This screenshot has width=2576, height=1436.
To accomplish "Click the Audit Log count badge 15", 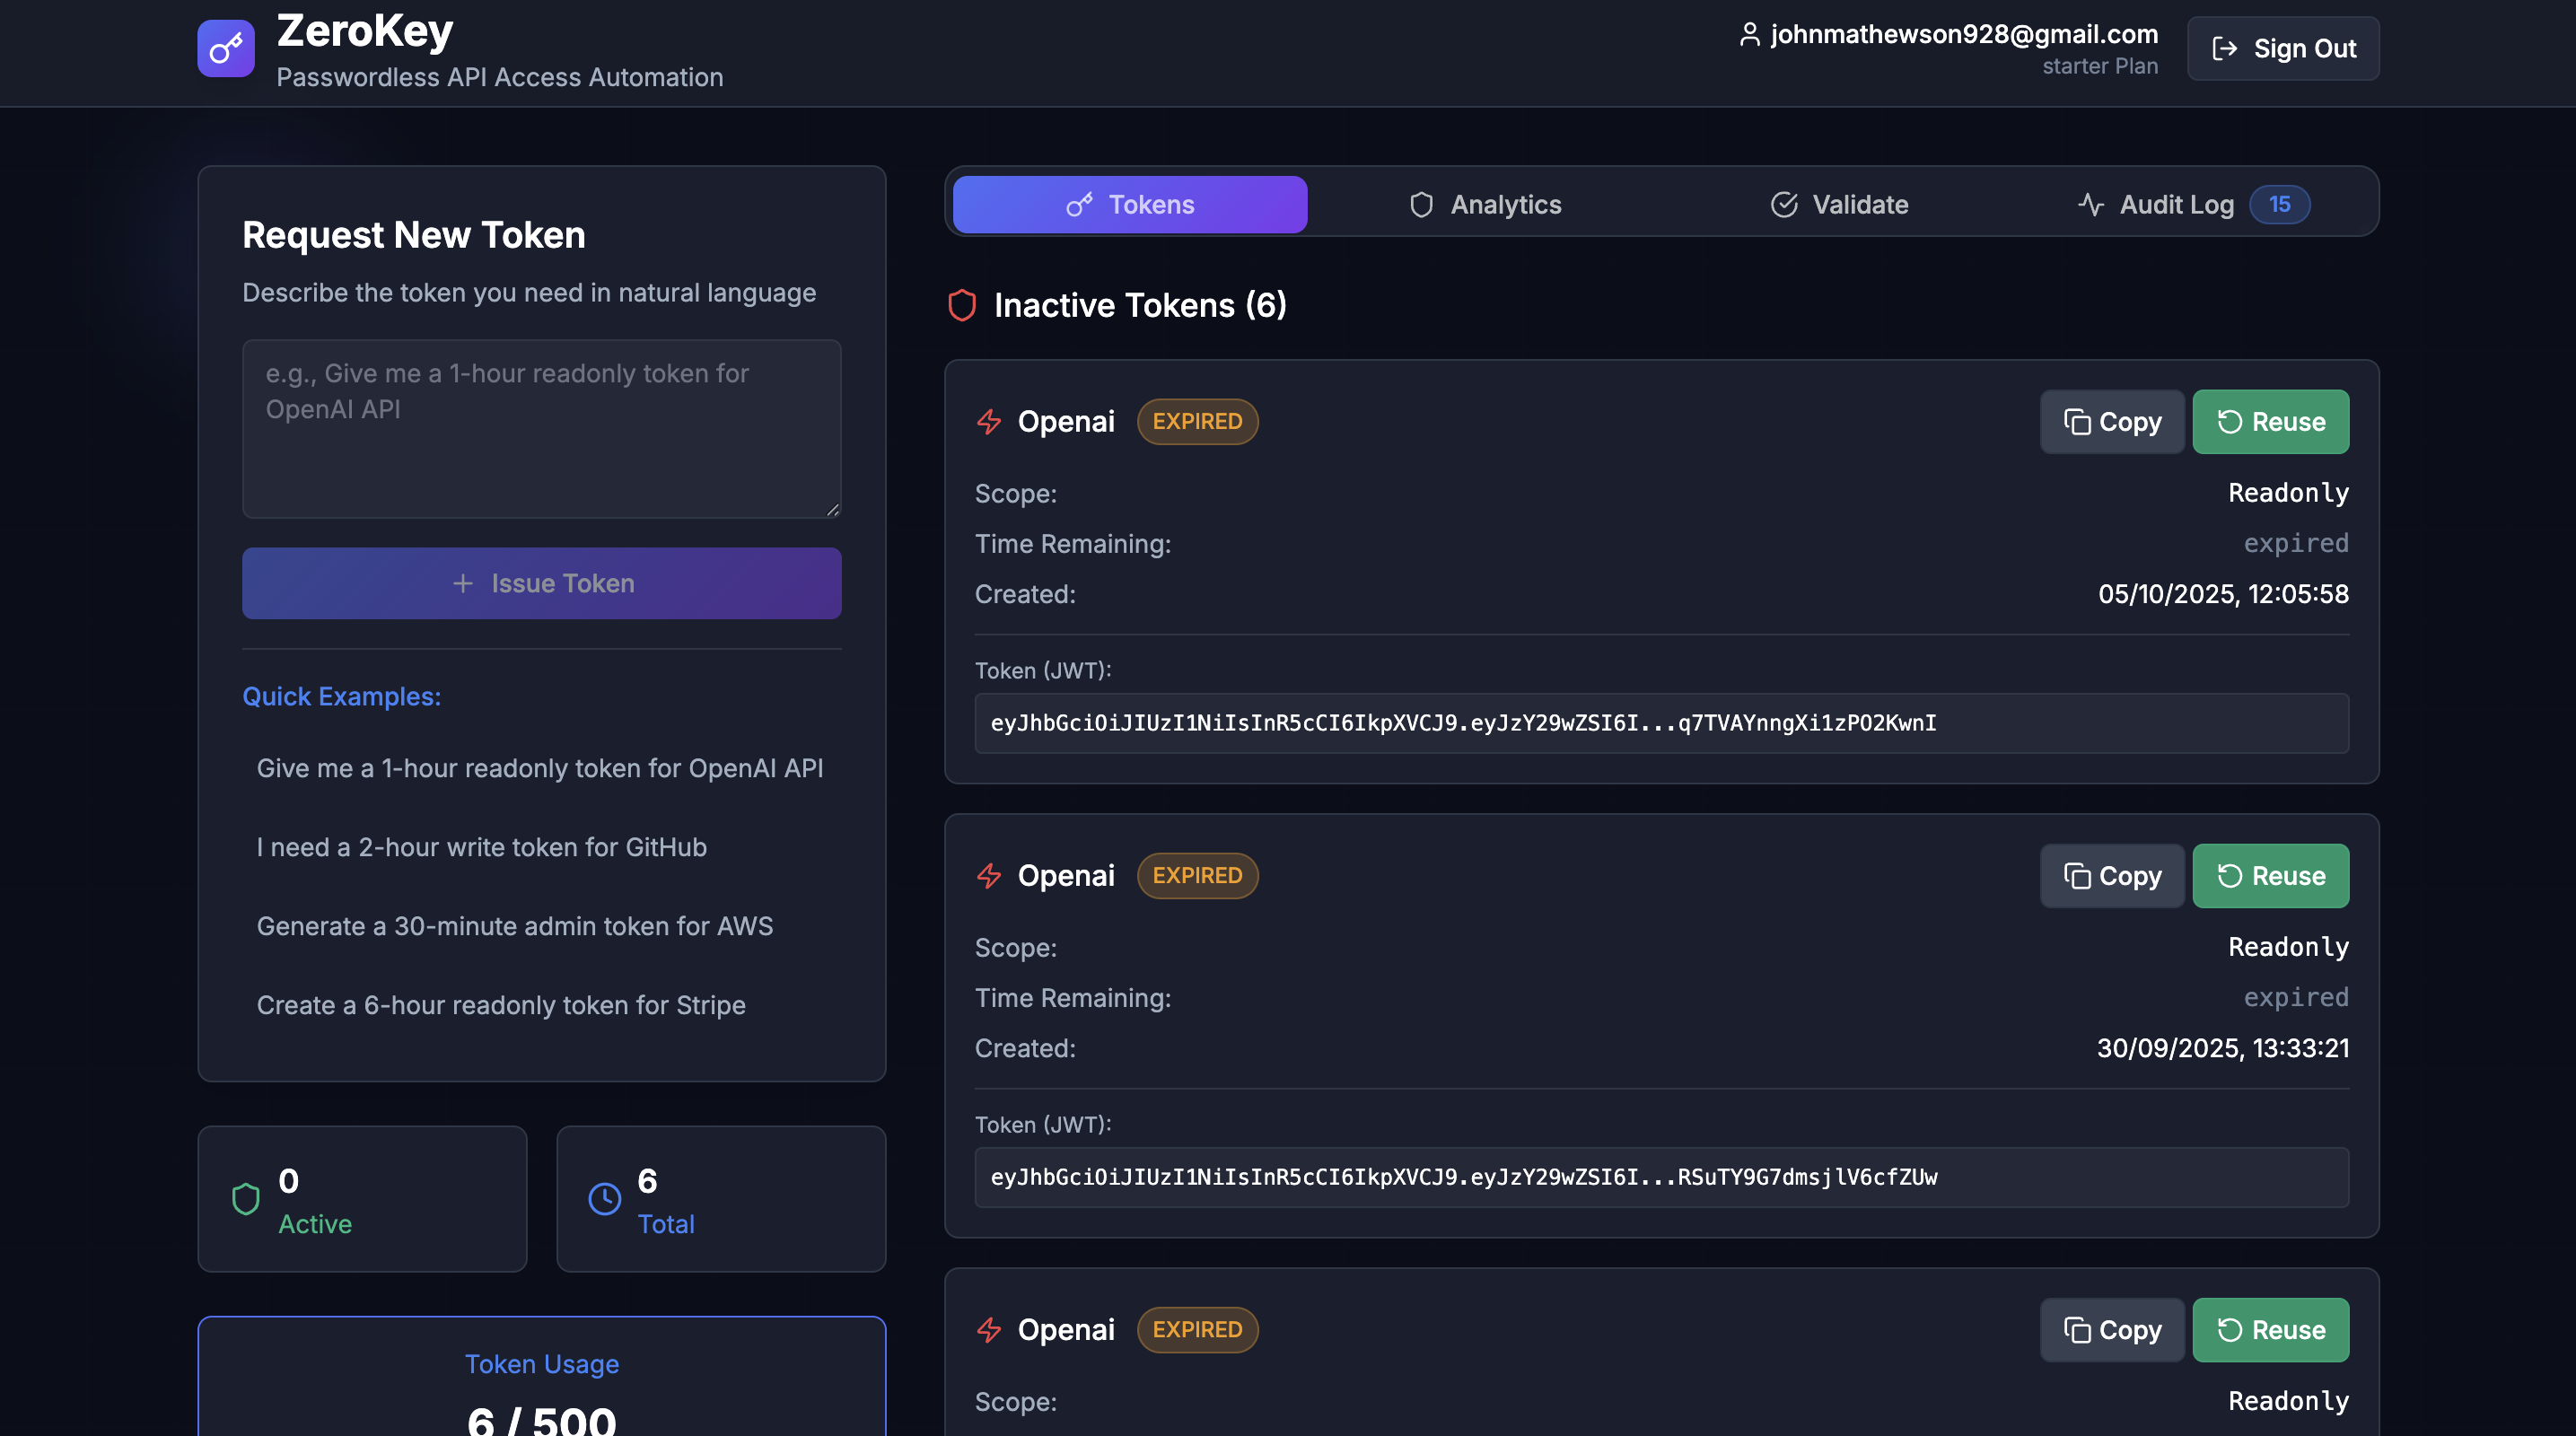I will 2278,204.
